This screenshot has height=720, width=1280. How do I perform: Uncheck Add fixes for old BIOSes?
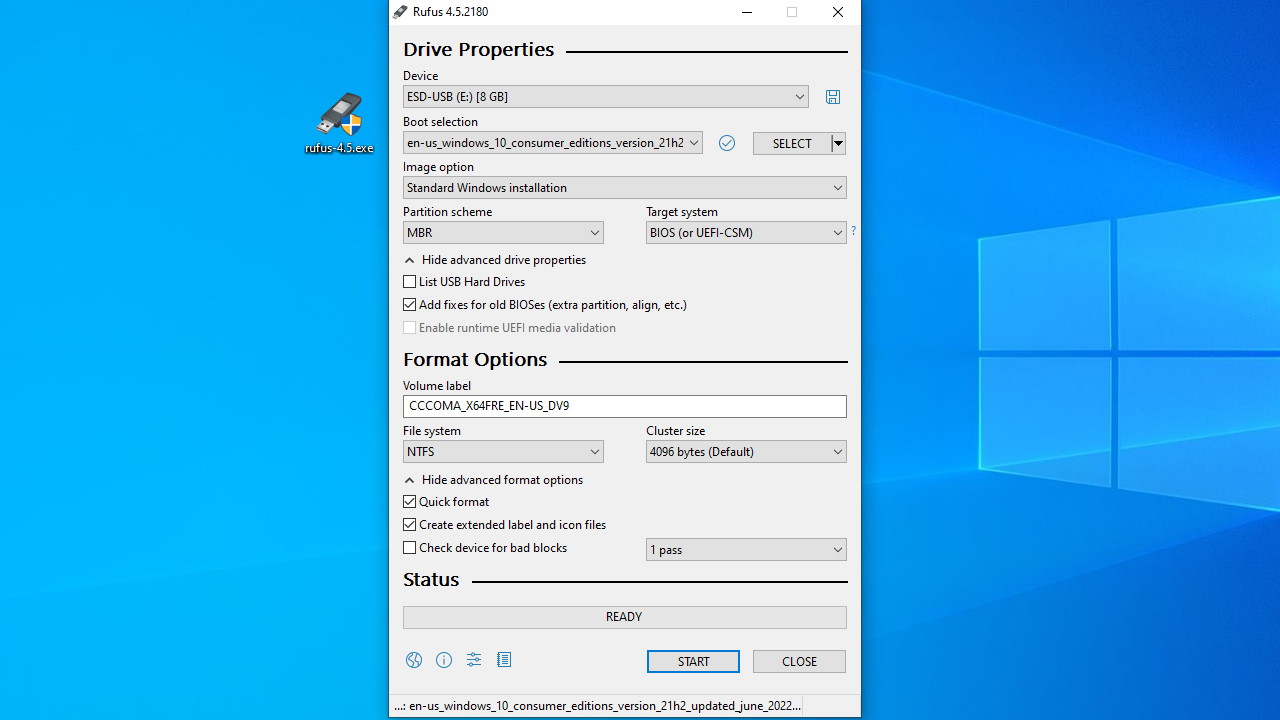[410, 305]
